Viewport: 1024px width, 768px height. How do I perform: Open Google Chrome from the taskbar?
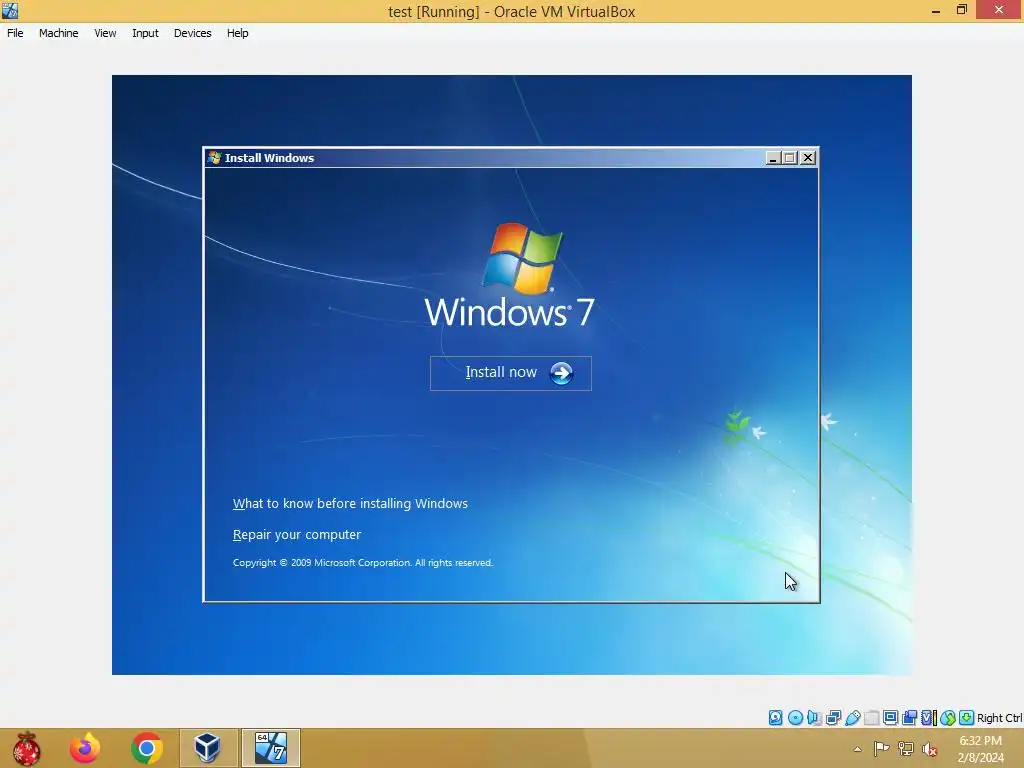click(x=146, y=748)
